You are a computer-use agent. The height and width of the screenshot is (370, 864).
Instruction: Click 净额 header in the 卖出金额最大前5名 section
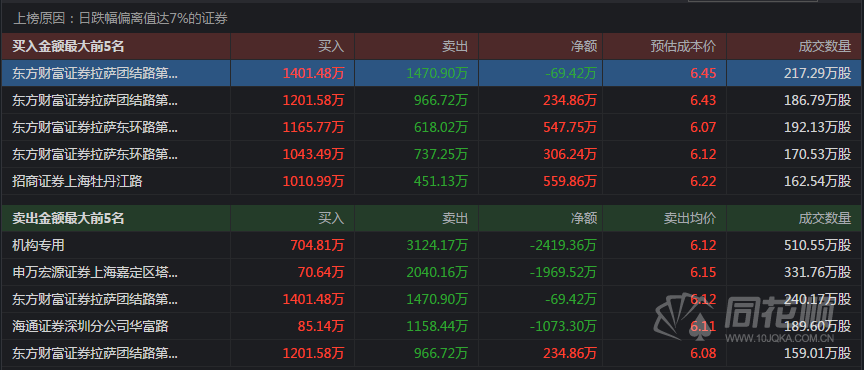584,219
